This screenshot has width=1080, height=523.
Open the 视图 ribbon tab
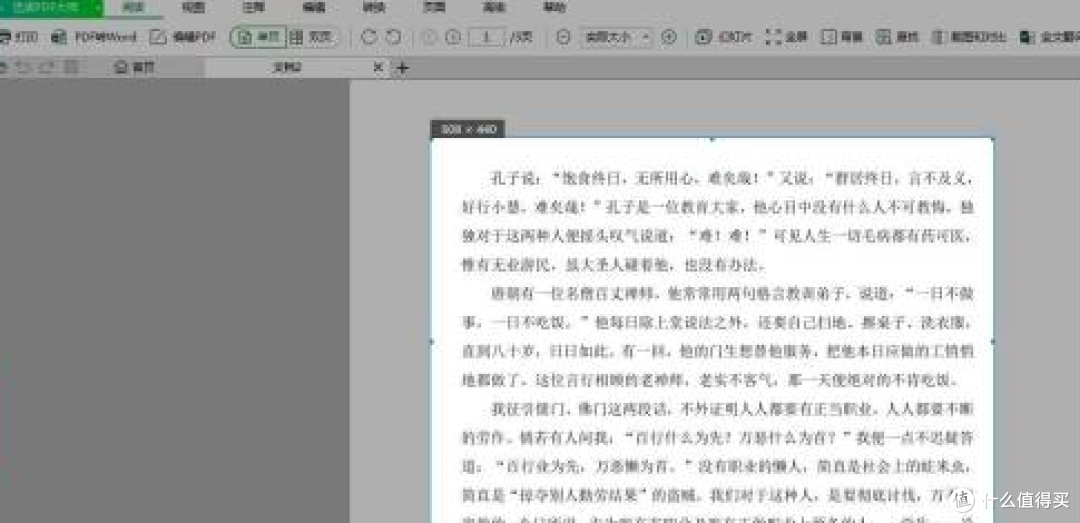point(193,8)
